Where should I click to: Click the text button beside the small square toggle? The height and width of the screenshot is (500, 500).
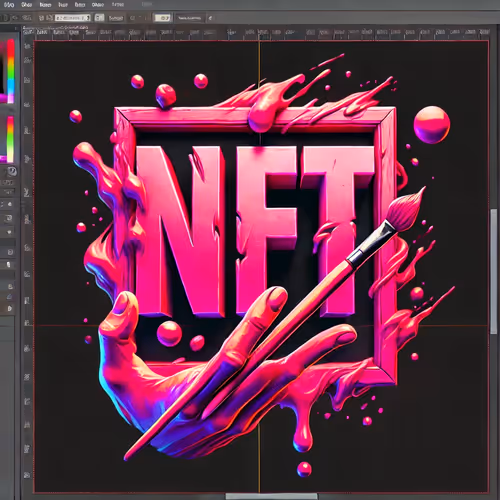[x=116, y=18]
